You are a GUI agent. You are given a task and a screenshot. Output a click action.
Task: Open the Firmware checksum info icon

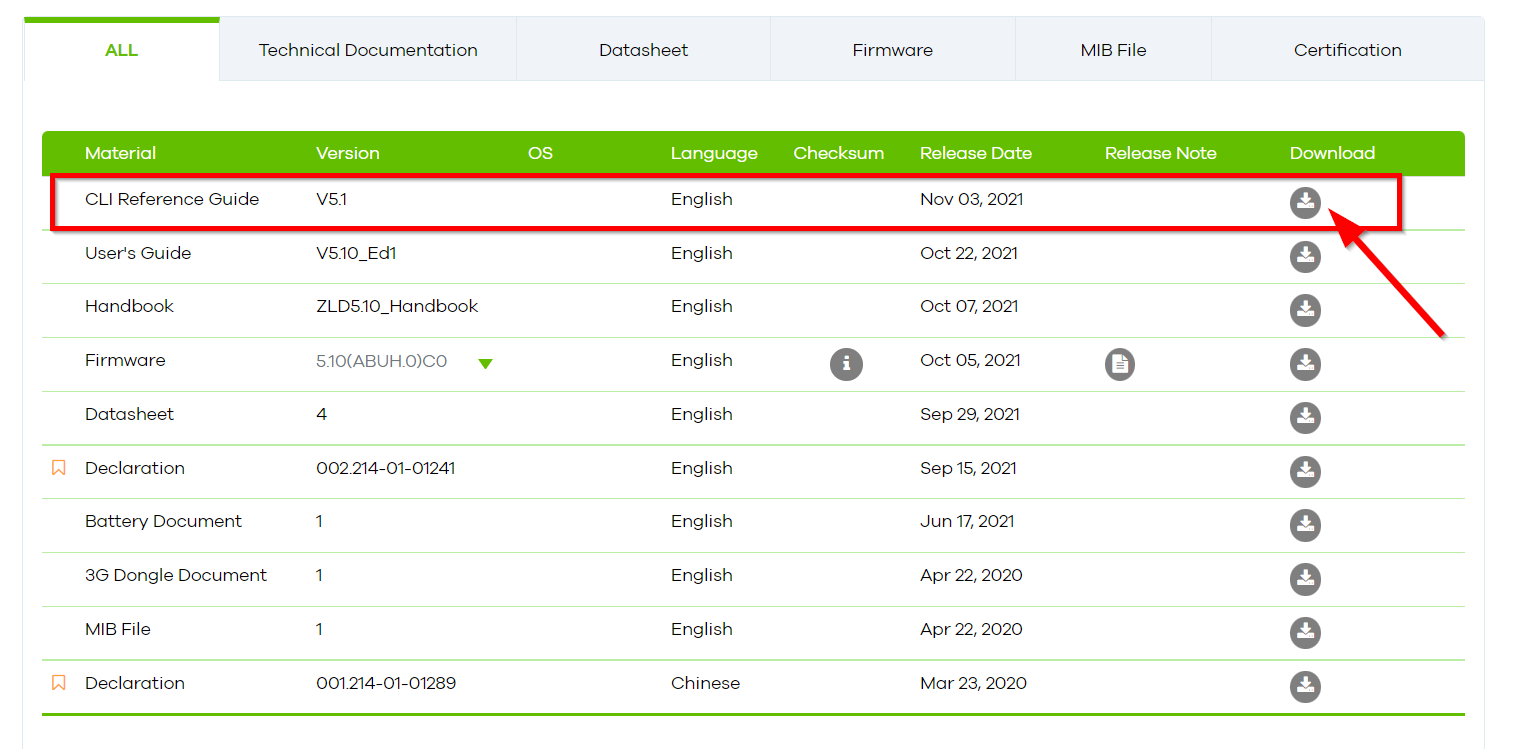coord(846,364)
